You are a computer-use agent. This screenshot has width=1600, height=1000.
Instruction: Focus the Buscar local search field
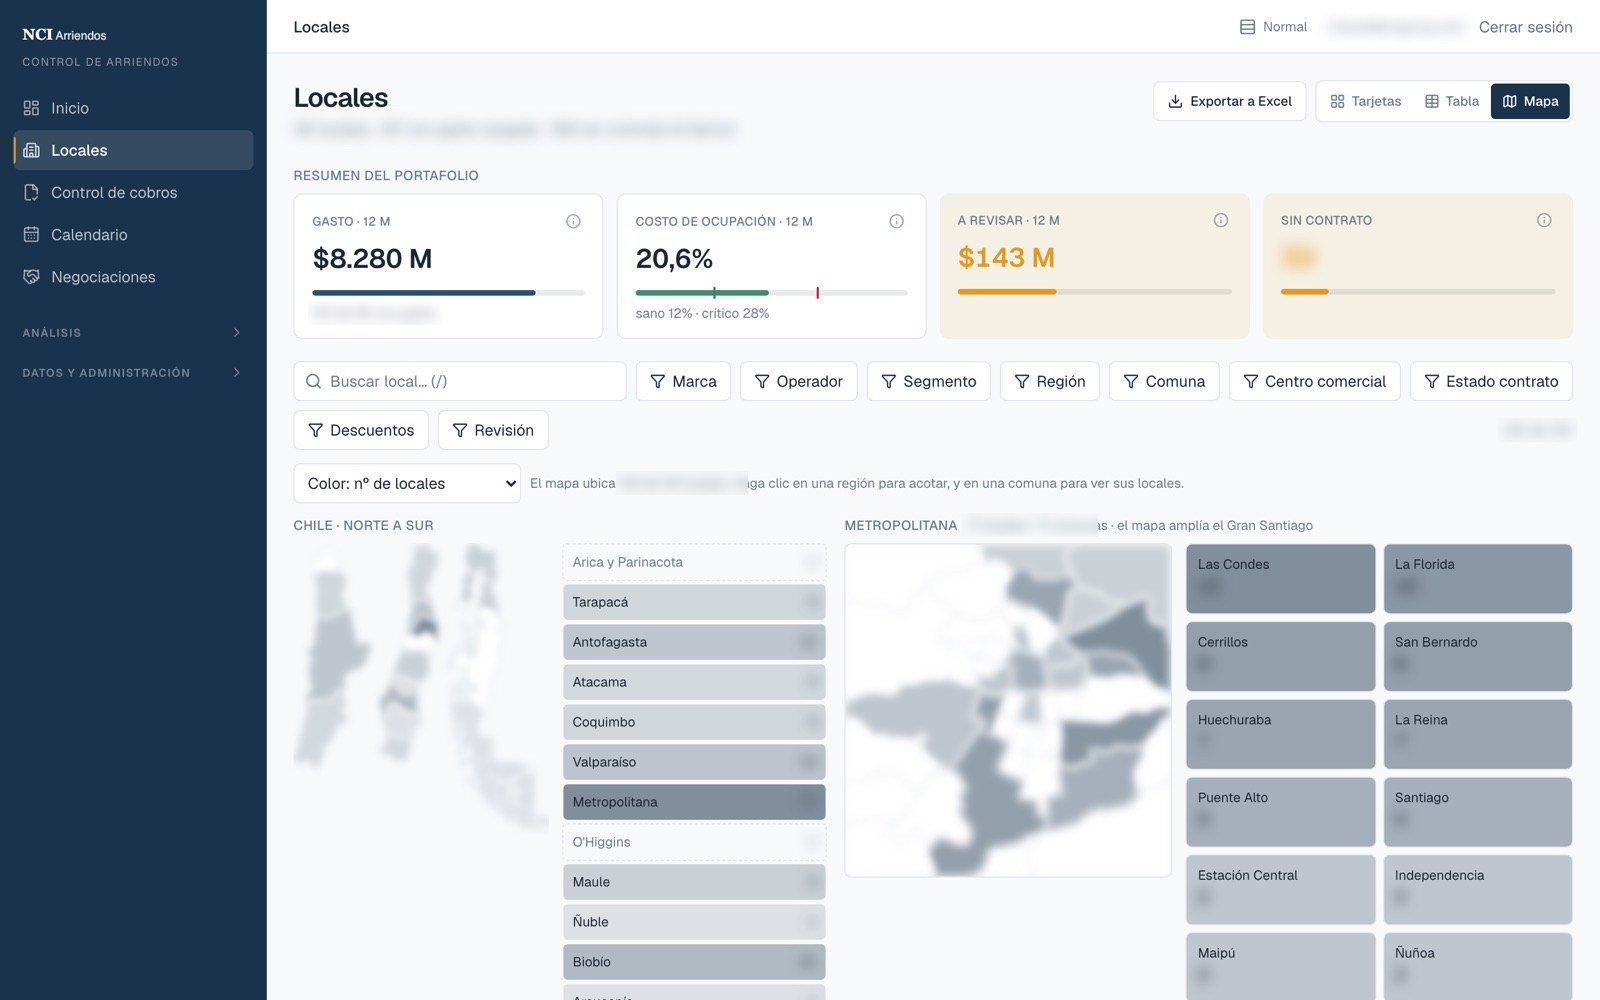pos(460,381)
